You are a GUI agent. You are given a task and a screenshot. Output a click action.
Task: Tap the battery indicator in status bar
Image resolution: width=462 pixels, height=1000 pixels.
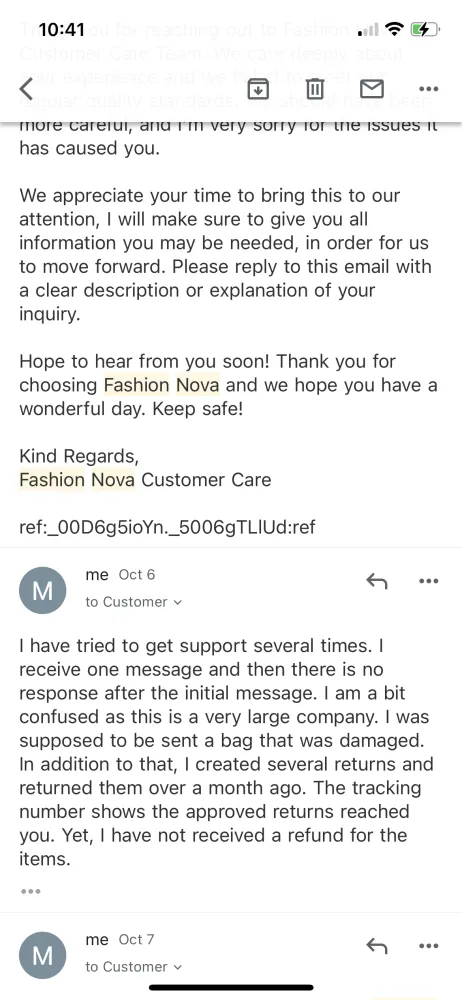click(424, 29)
